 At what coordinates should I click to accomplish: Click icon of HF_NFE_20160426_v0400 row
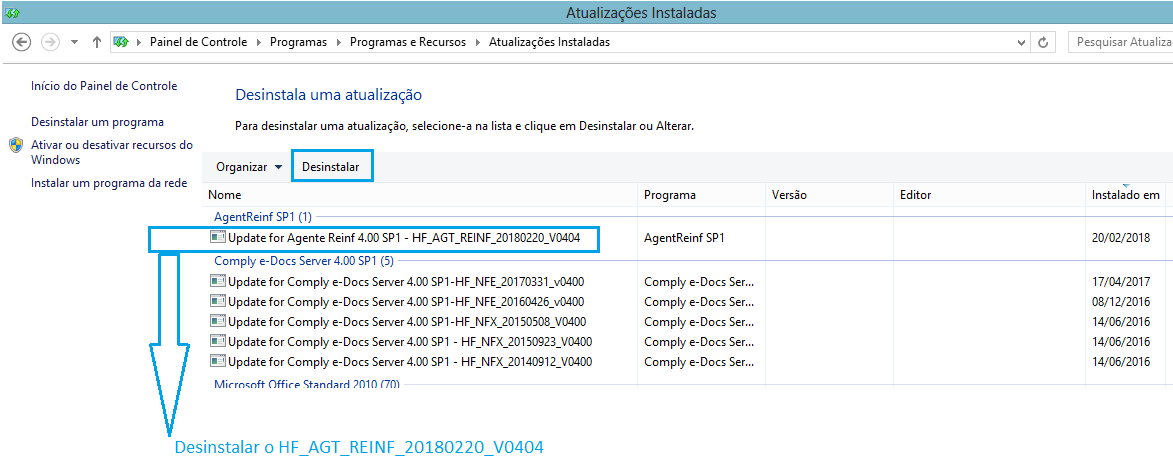[x=218, y=301]
